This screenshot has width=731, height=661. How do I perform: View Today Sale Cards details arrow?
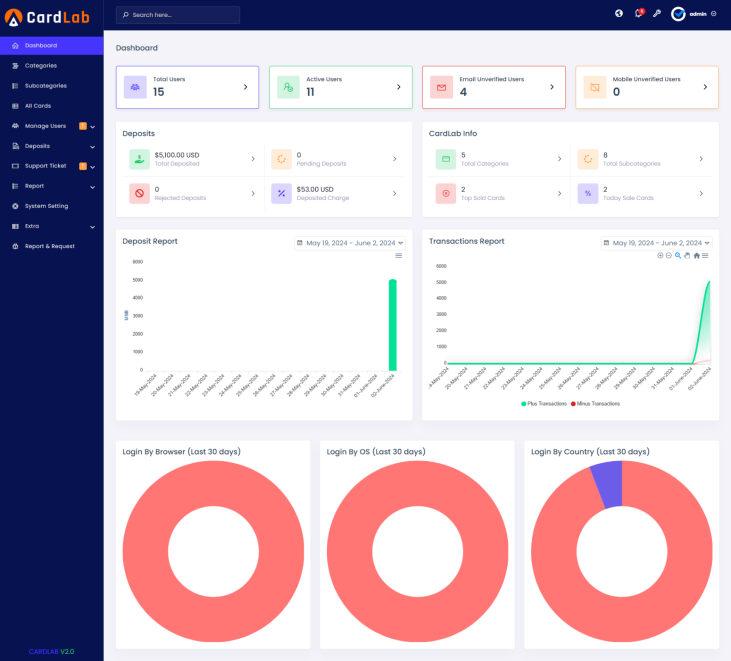(701, 193)
